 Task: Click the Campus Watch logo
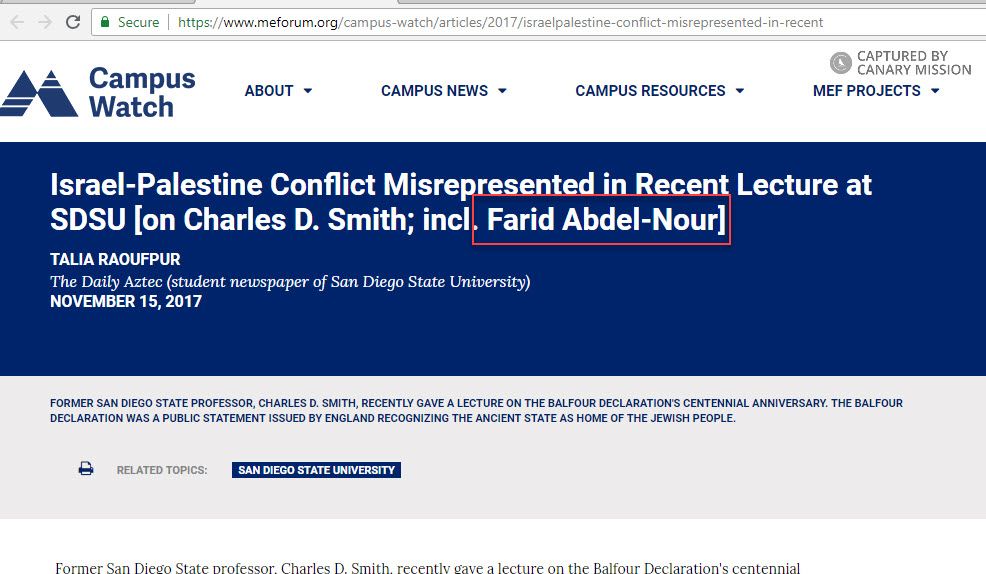98,93
